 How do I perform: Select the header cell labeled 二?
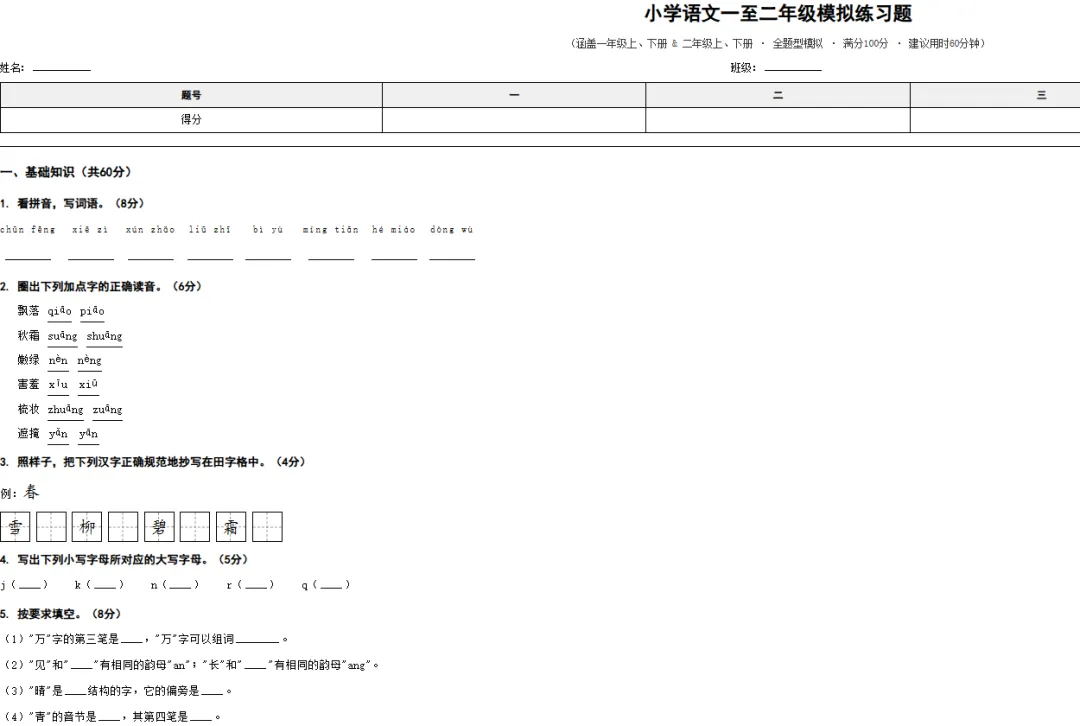coord(778,95)
